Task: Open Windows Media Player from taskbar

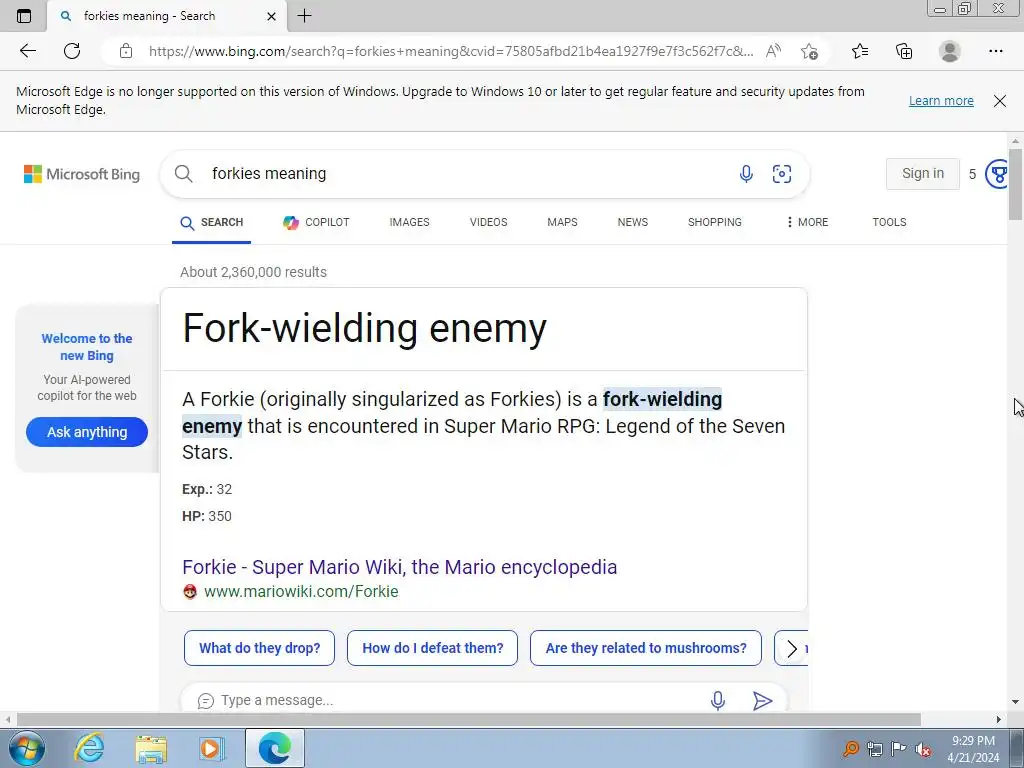Action: [210, 748]
